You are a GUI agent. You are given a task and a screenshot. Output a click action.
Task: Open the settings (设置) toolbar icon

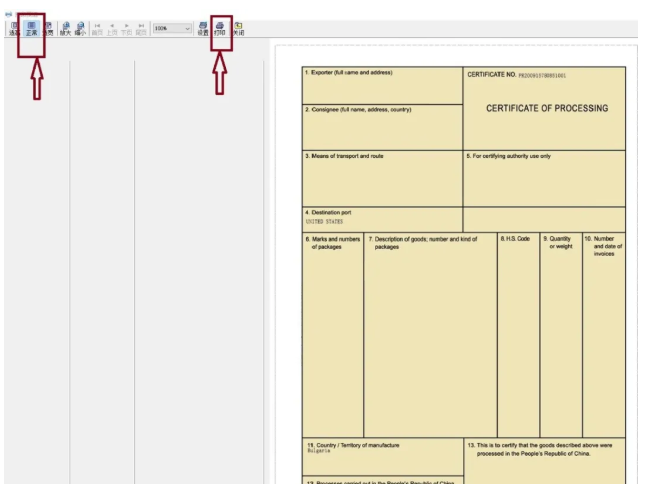pyautogui.click(x=203, y=28)
